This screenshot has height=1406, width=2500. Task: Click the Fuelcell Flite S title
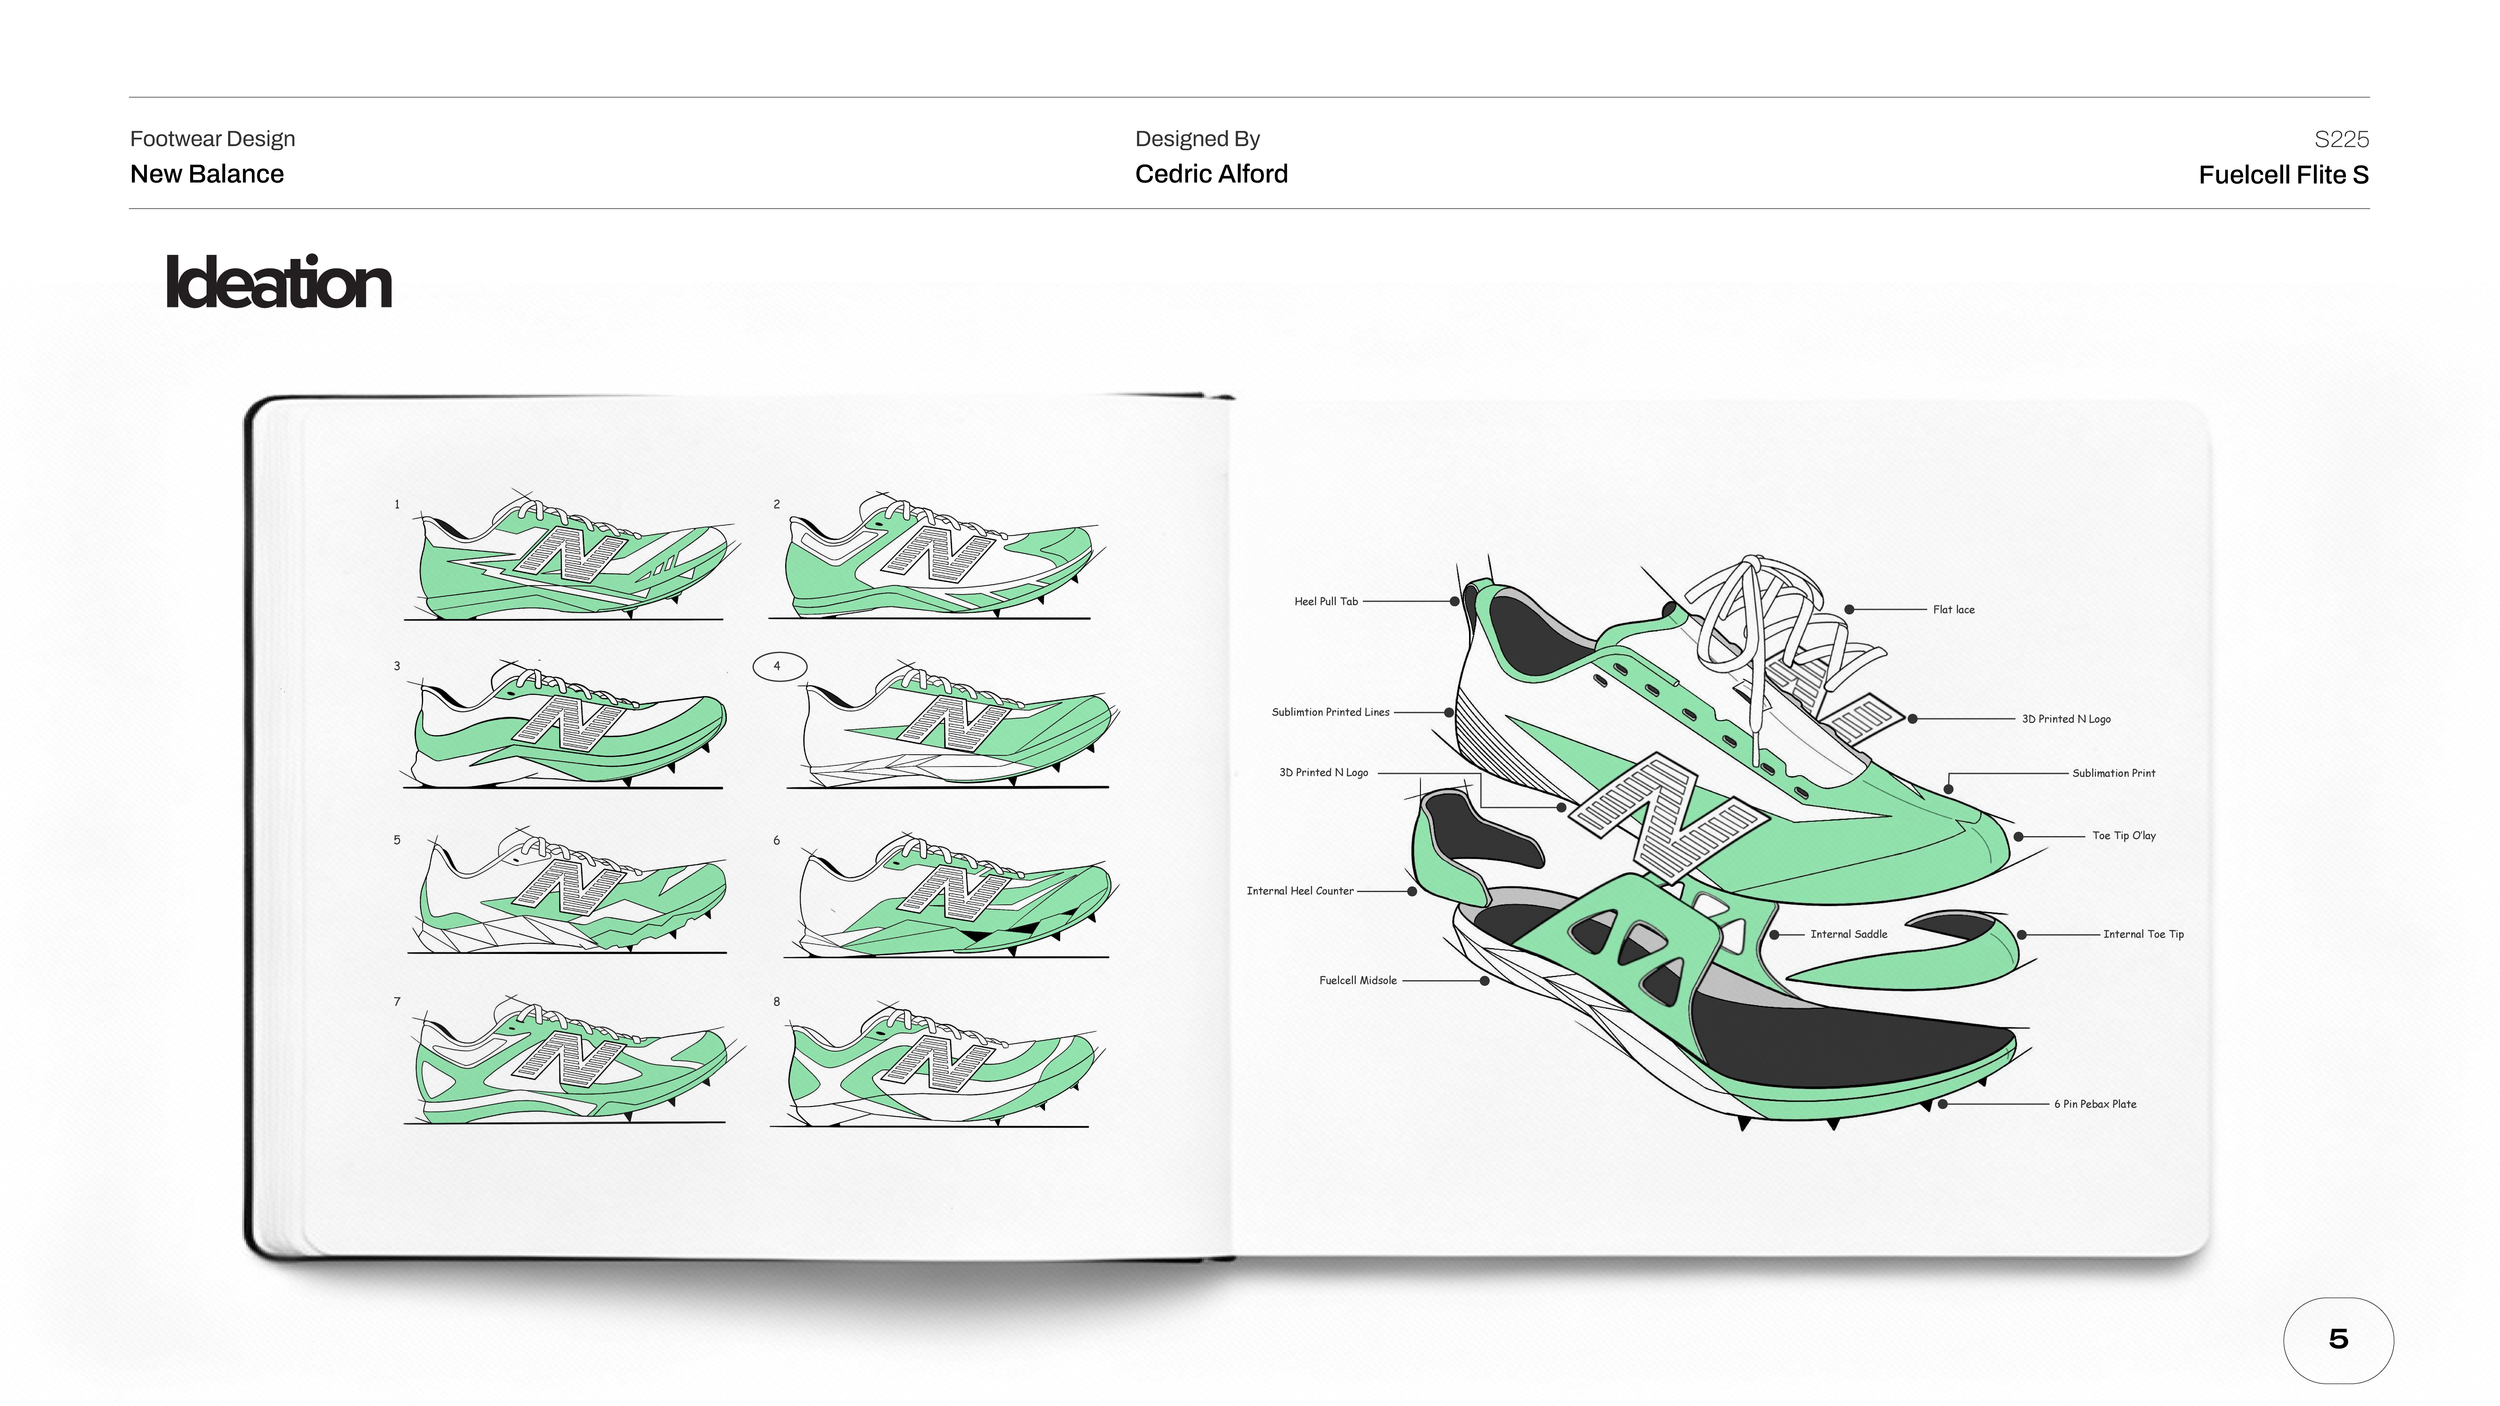(x=2282, y=175)
